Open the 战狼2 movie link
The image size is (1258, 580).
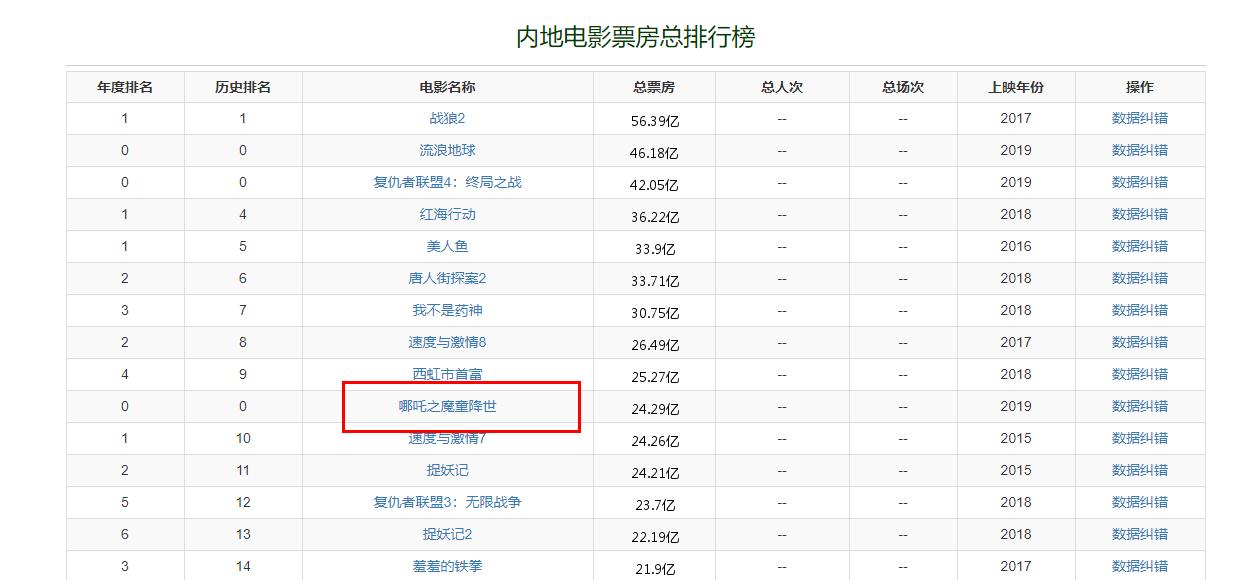coord(447,118)
